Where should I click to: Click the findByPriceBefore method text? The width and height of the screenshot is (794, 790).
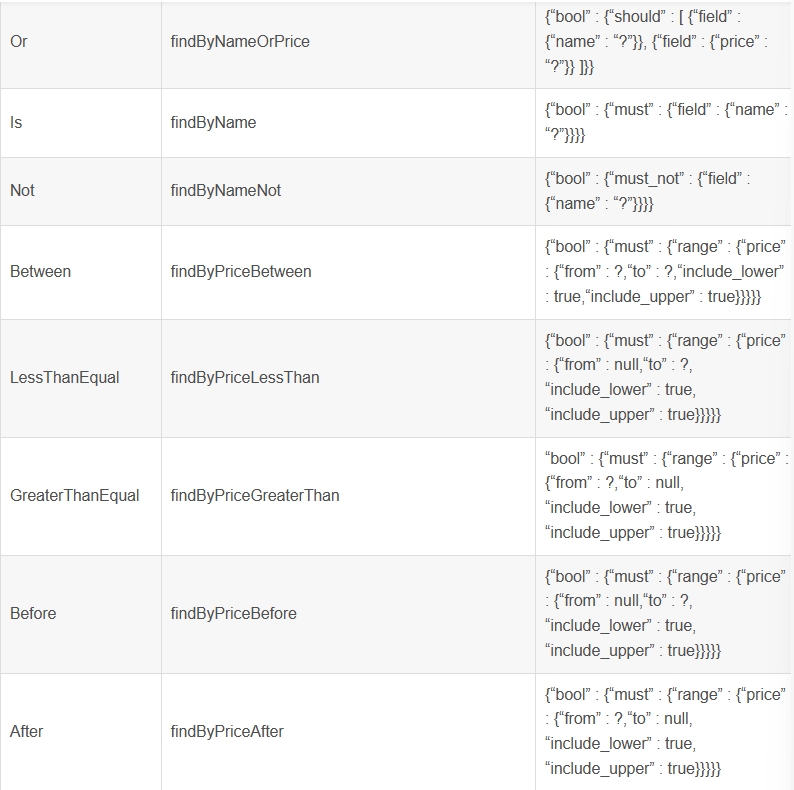(x=234, y=613)
